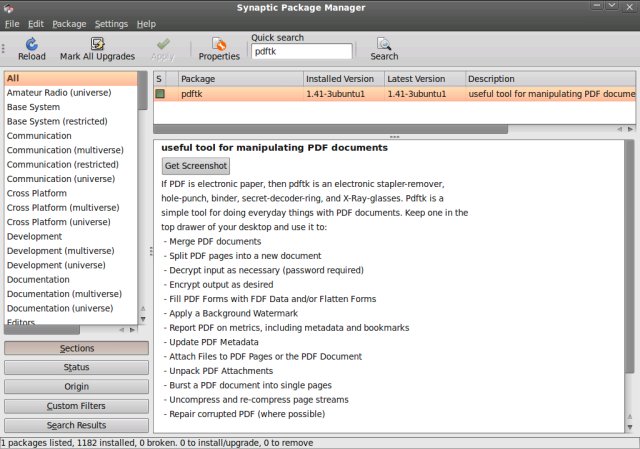Select Documentation (multiverse) section

coord(71,294)
